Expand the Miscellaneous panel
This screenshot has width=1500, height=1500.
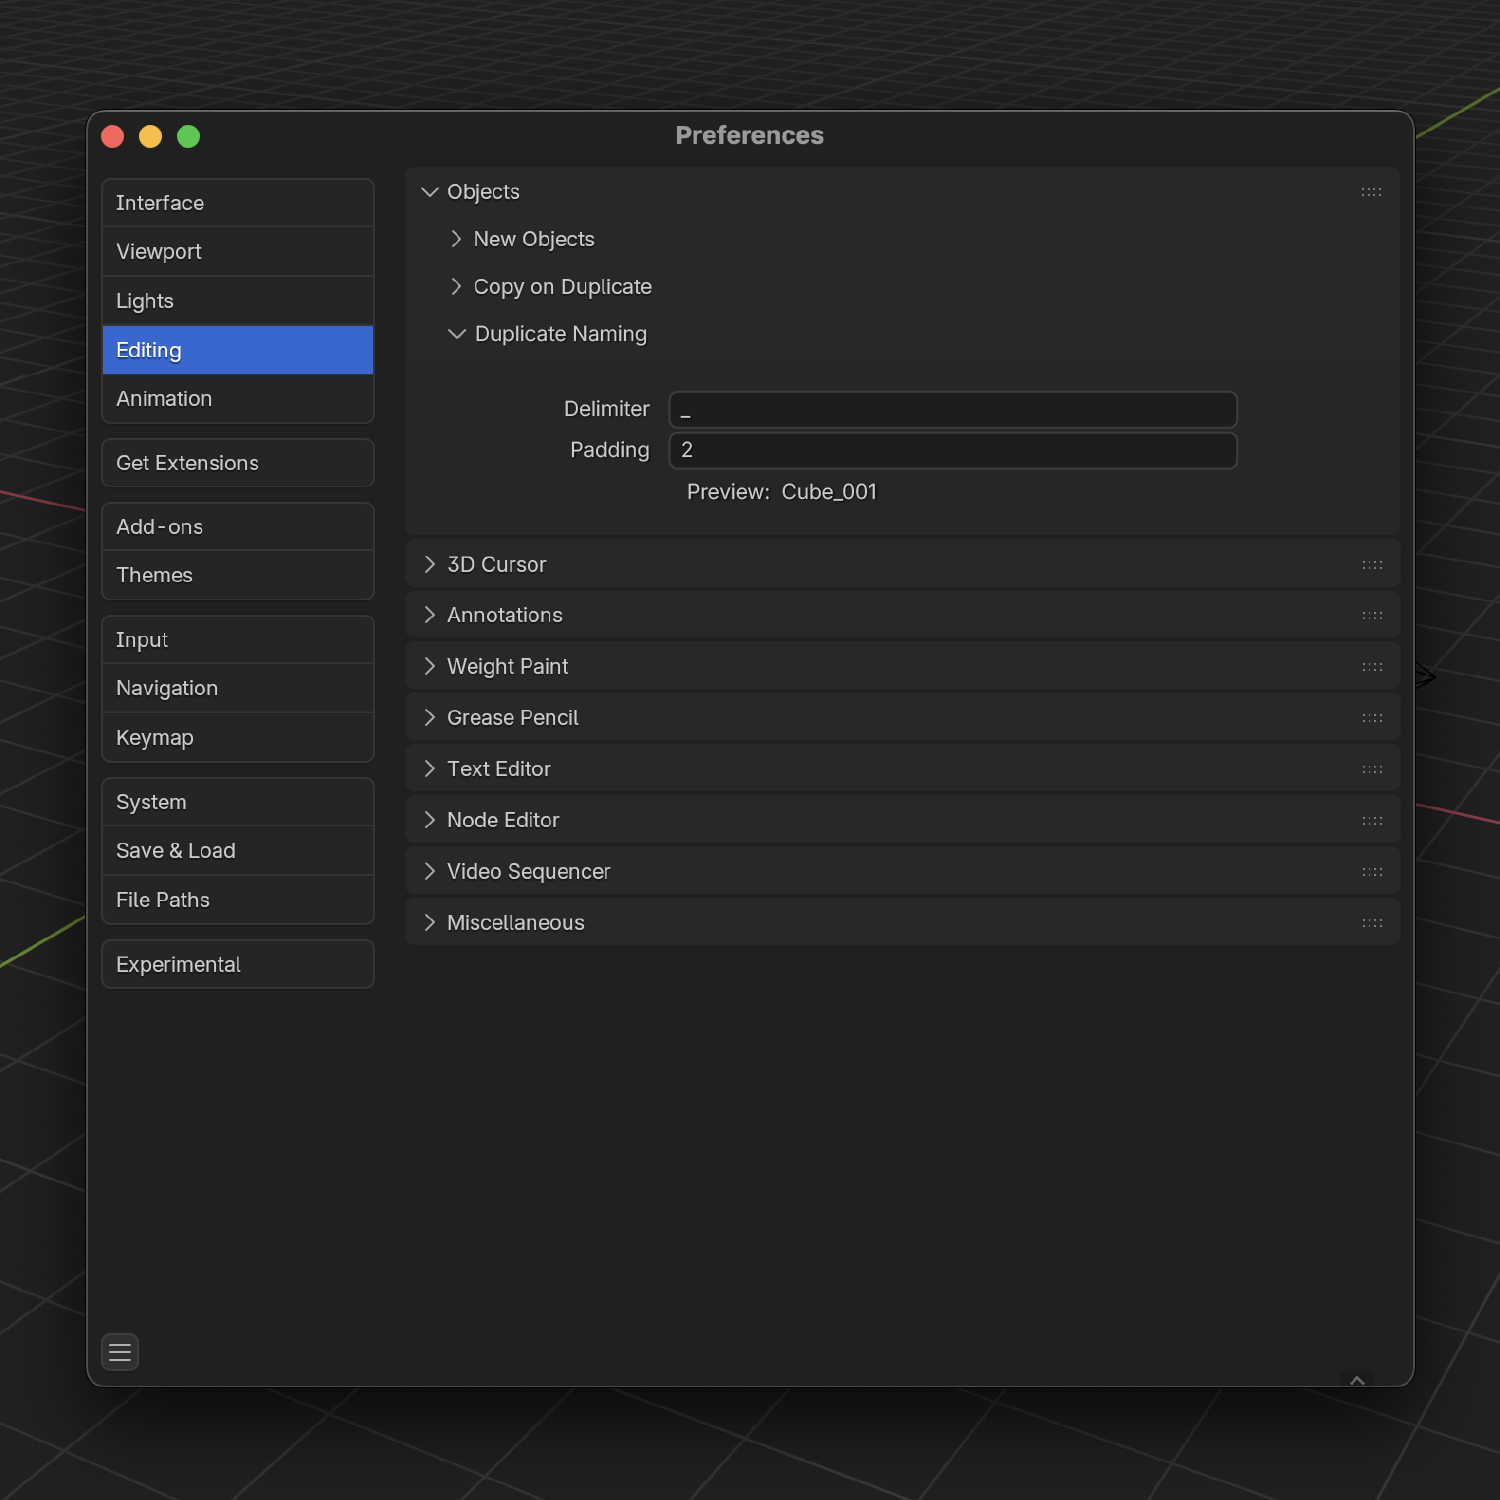coord(430,923)
